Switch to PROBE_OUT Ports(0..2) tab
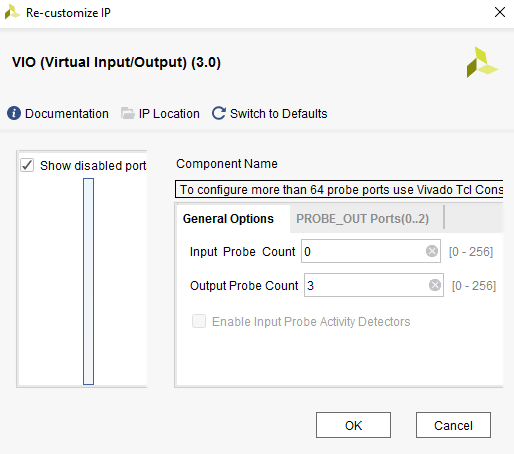514x454 pixels. pyautogui.click(x=362, y=219)
